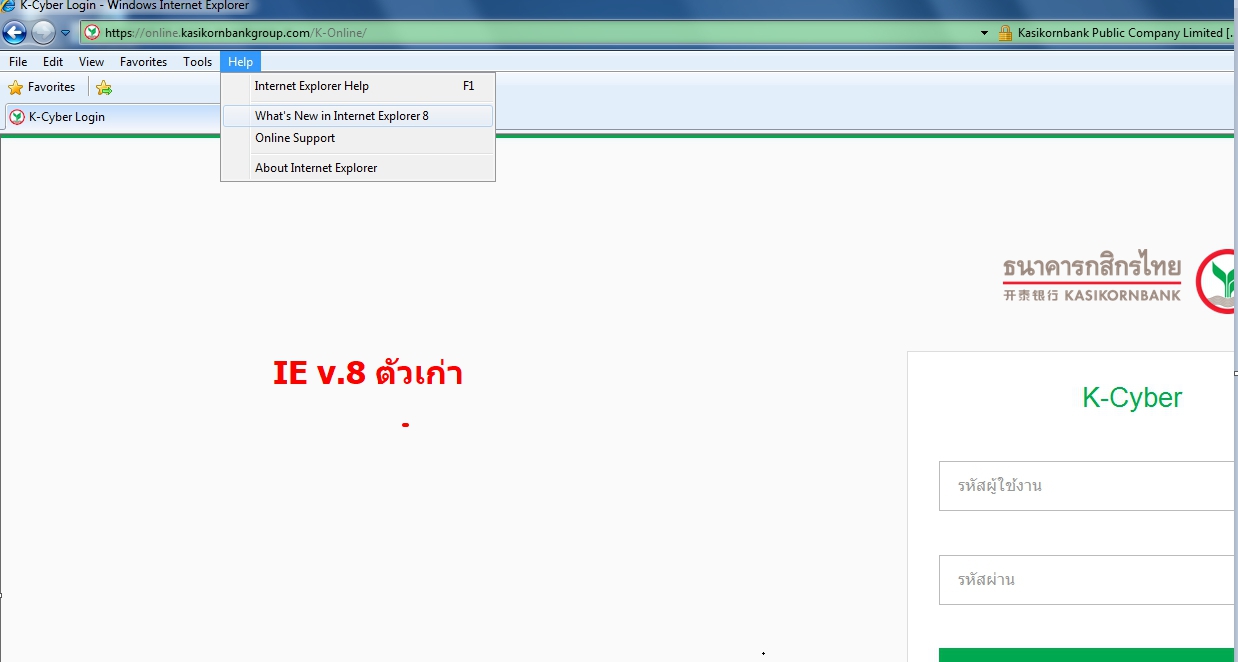Open the Tools menu
The image size is (1238, 662).
(198, 62)
